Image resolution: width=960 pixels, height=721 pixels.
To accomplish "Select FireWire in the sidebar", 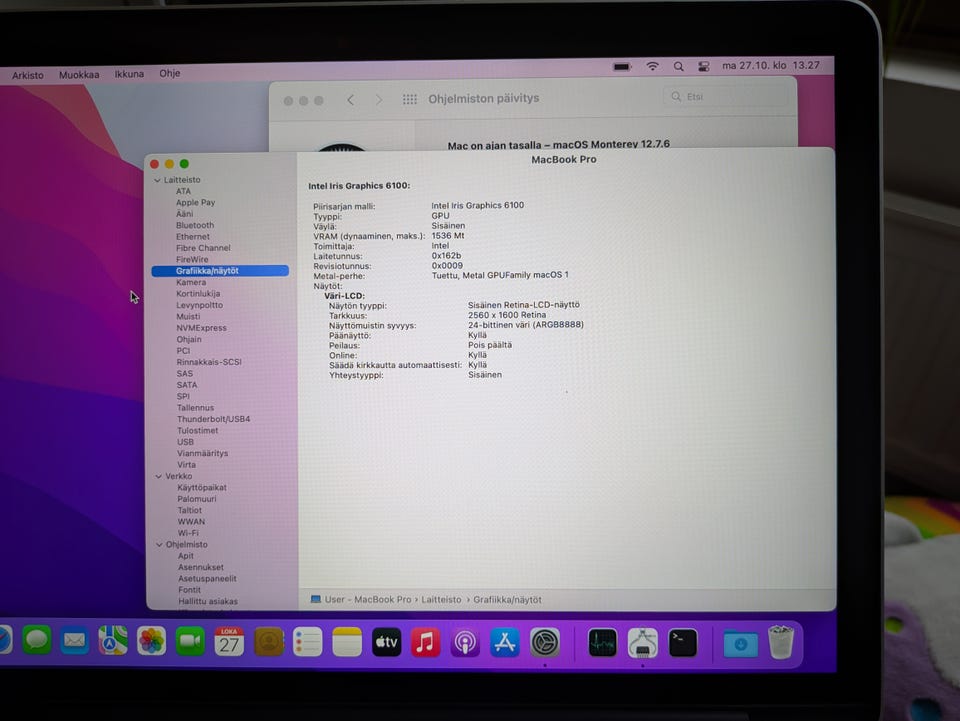I will 192,260.
